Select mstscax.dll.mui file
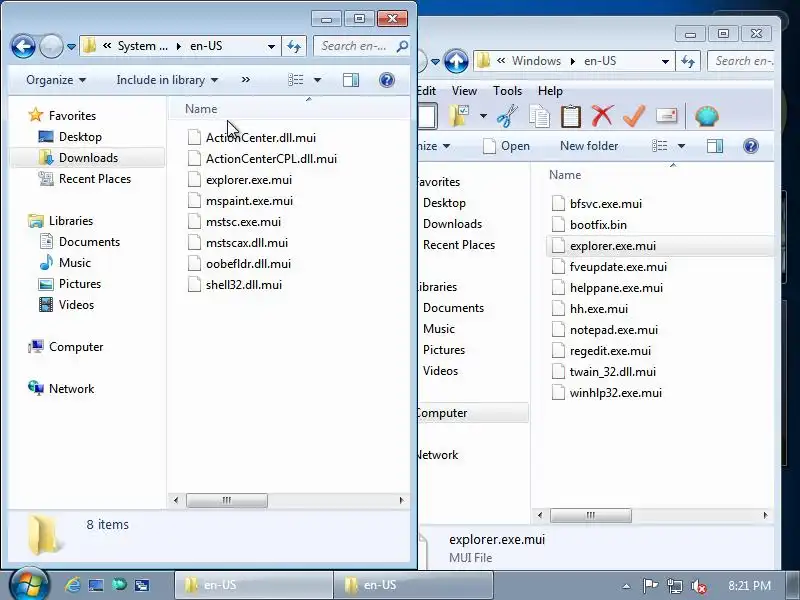Screen dimensions: 800x600 246,243
